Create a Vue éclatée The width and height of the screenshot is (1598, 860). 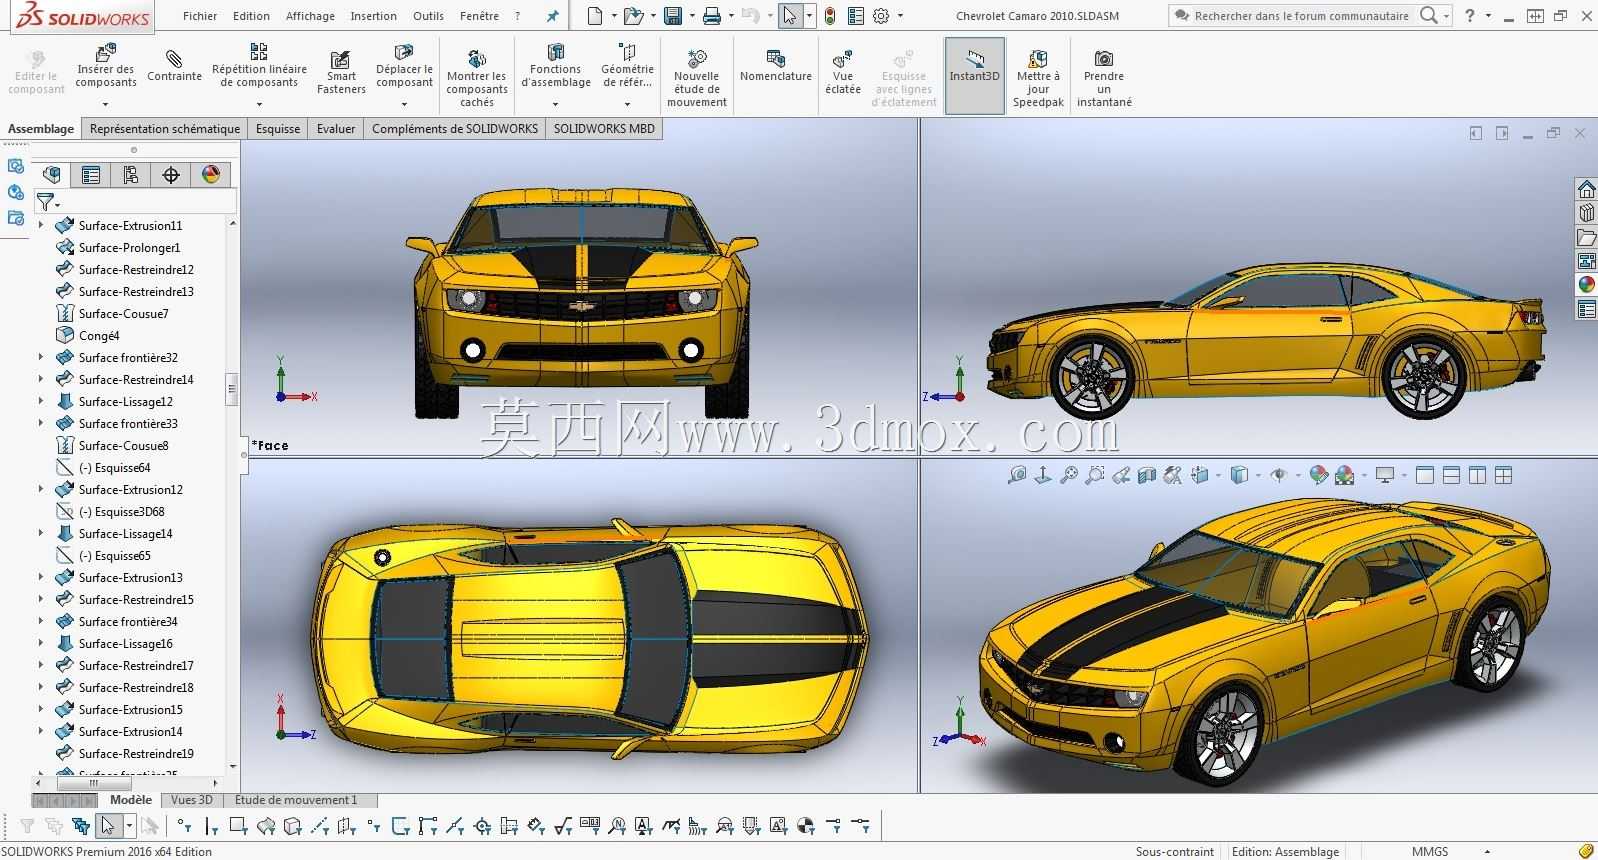[843, 72]
